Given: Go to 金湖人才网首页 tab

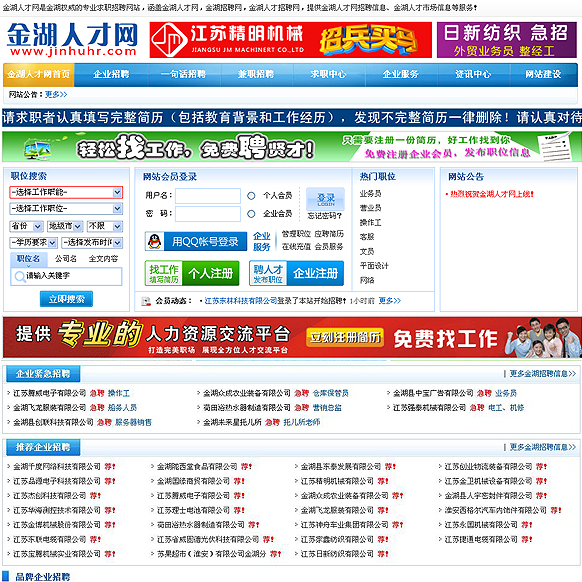Looking at the screenshot, I should tap(39, 74).
